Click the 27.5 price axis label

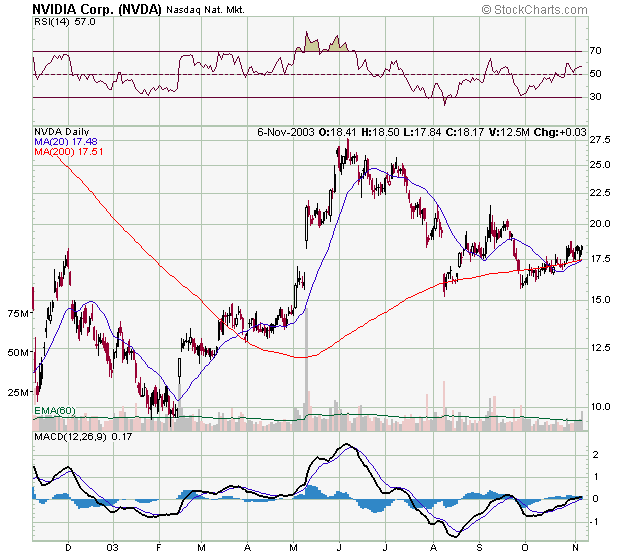click(600, 140)
